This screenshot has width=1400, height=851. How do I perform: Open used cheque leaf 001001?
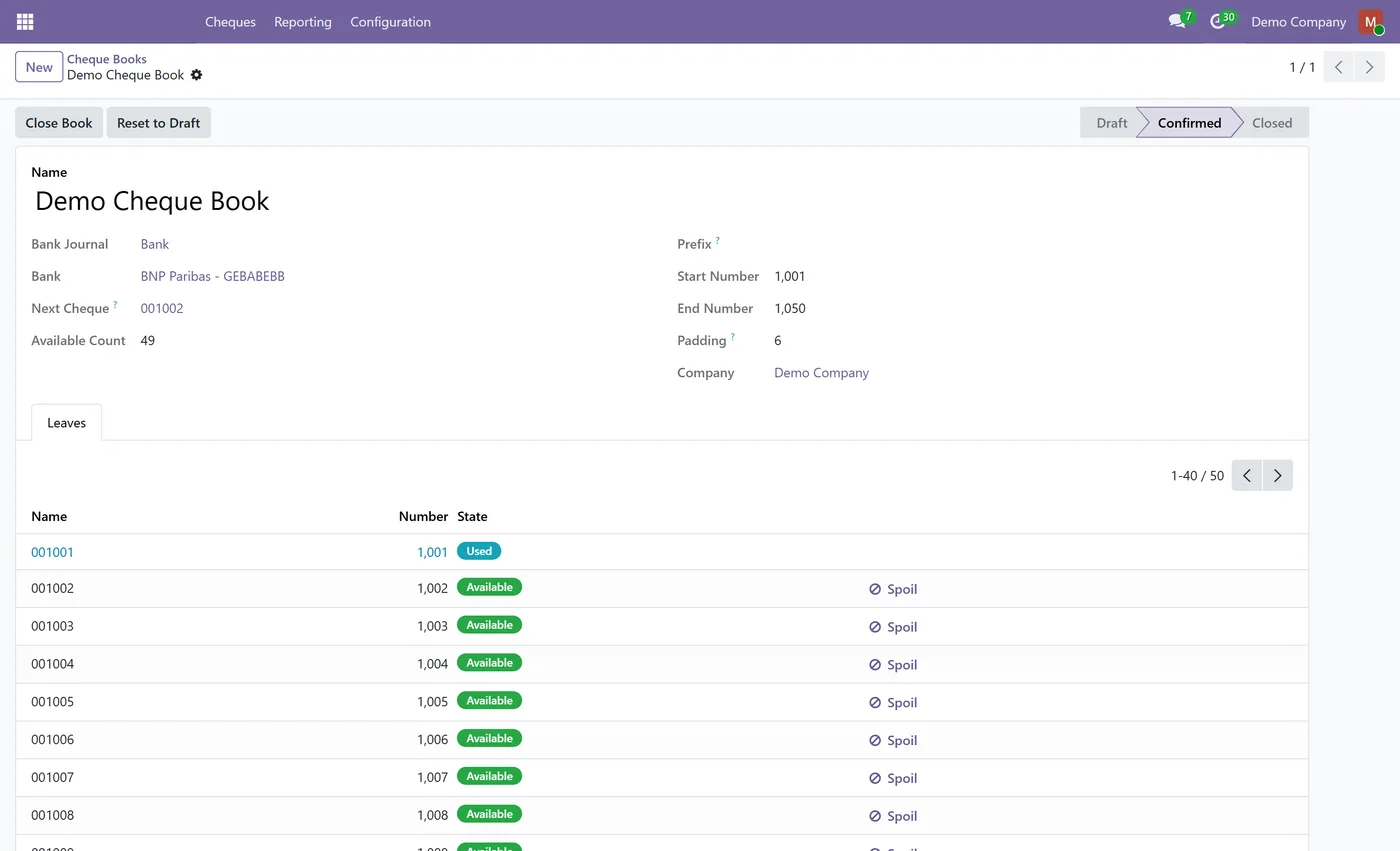(52, 552)
